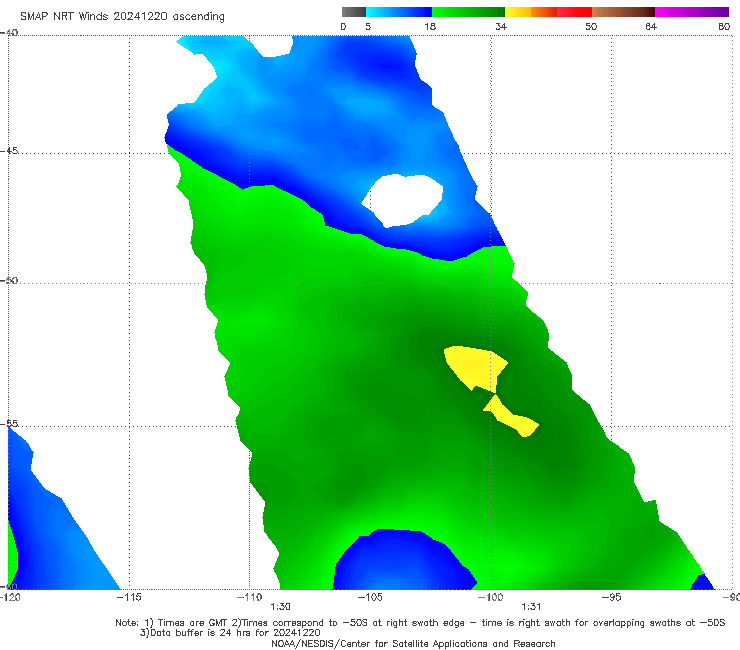
Task: Click the color scale label '5'
Action: tap(368, 26)
